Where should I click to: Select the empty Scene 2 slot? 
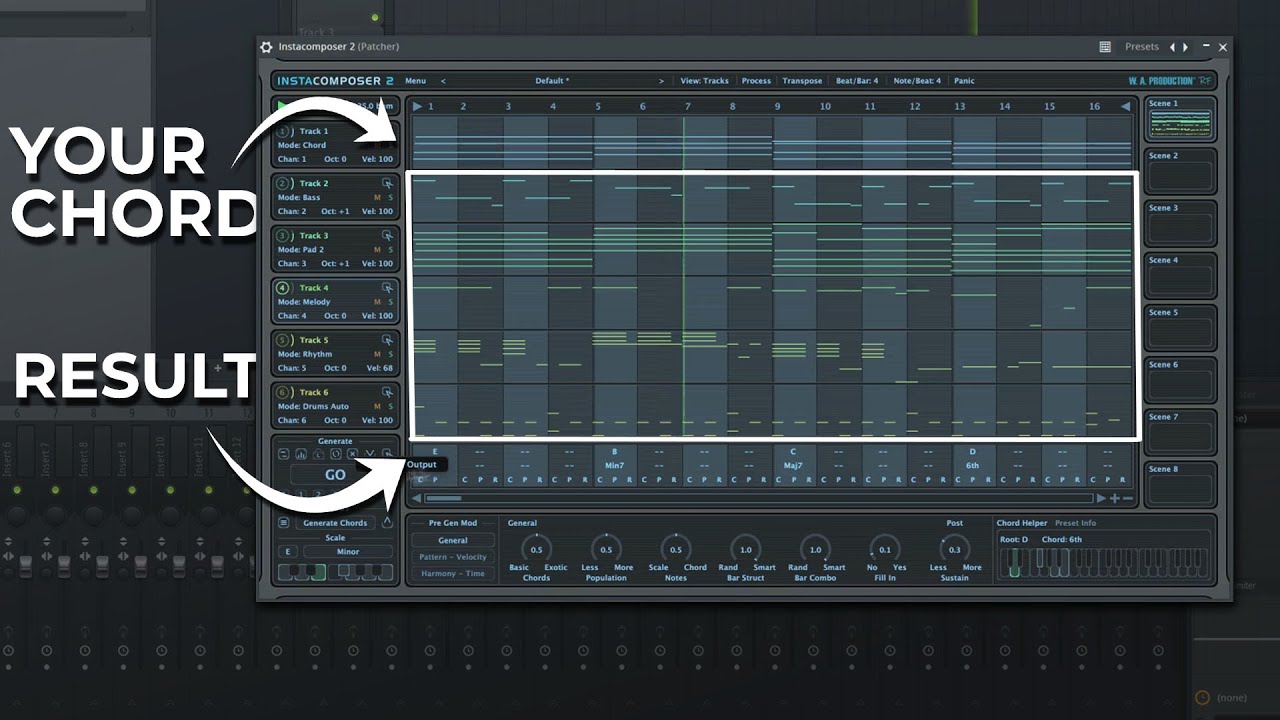coord(1180,172)
